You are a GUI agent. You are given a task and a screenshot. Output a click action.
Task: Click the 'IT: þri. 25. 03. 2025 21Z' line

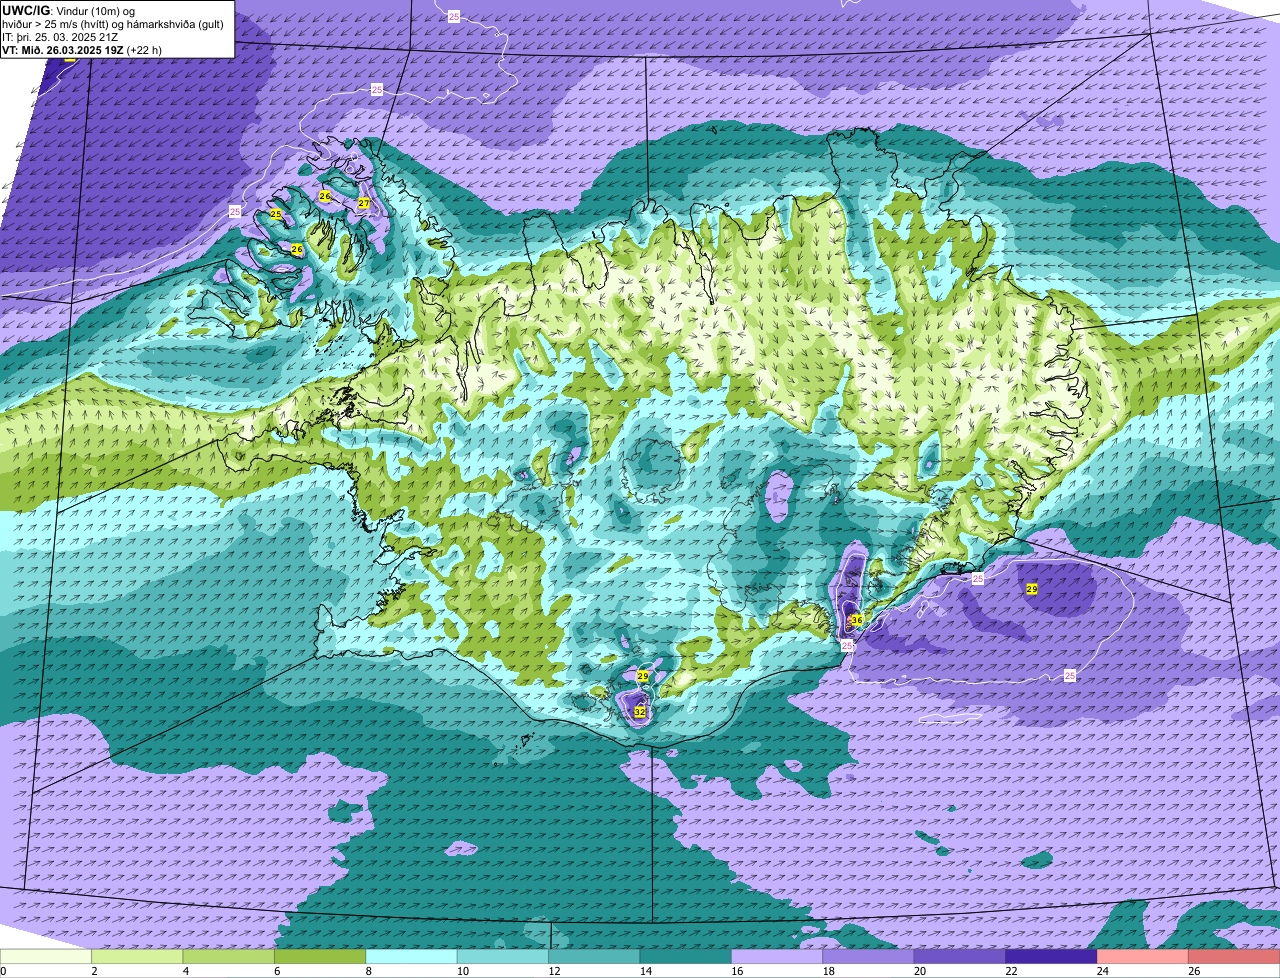(60, 36)
